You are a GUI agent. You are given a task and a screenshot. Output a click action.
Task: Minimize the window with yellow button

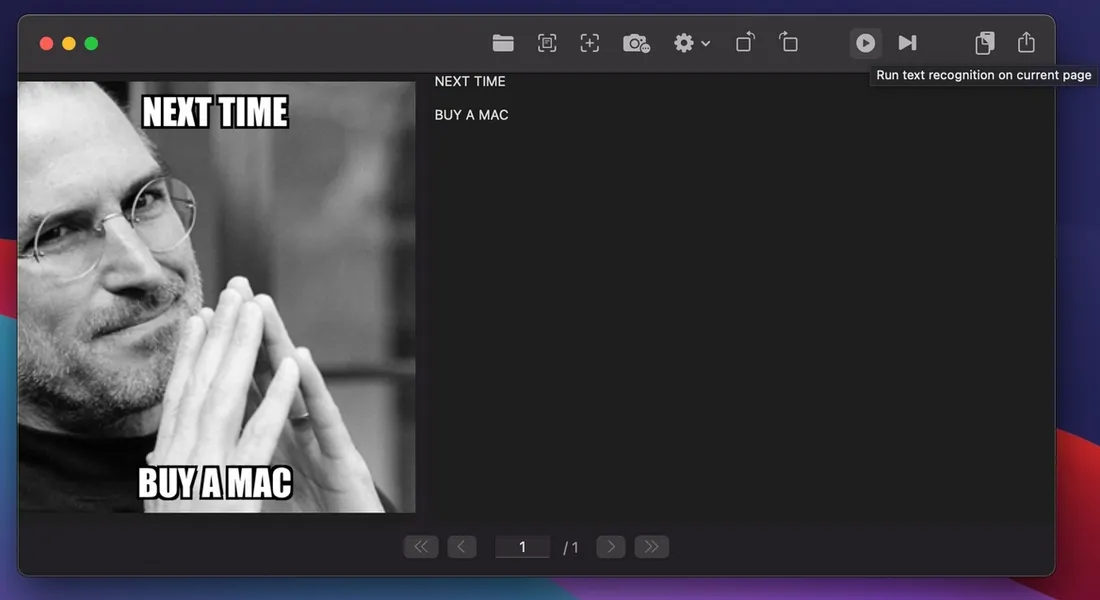point(69,44)
